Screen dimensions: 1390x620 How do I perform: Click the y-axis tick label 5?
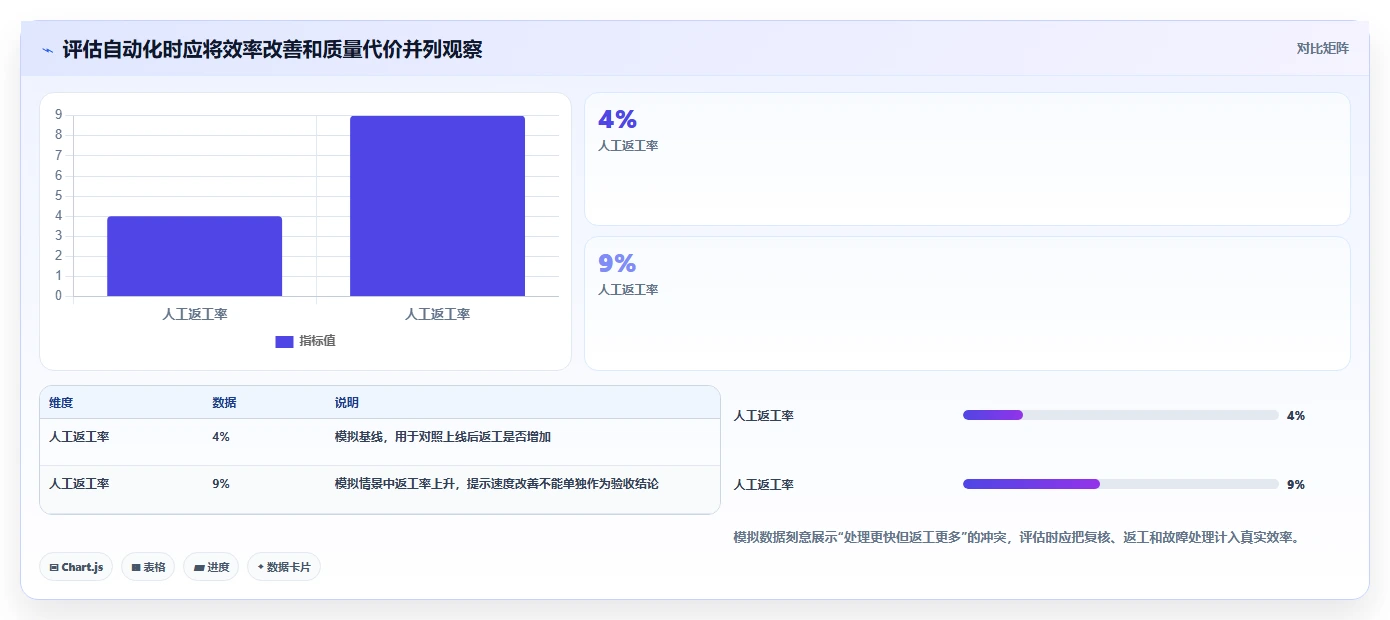point(59,196)
